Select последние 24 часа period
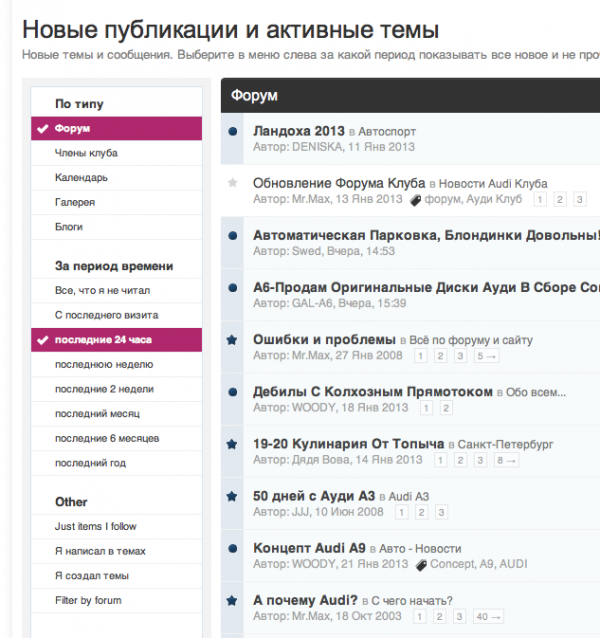This screenshot has height=638, width=600. 116,340
